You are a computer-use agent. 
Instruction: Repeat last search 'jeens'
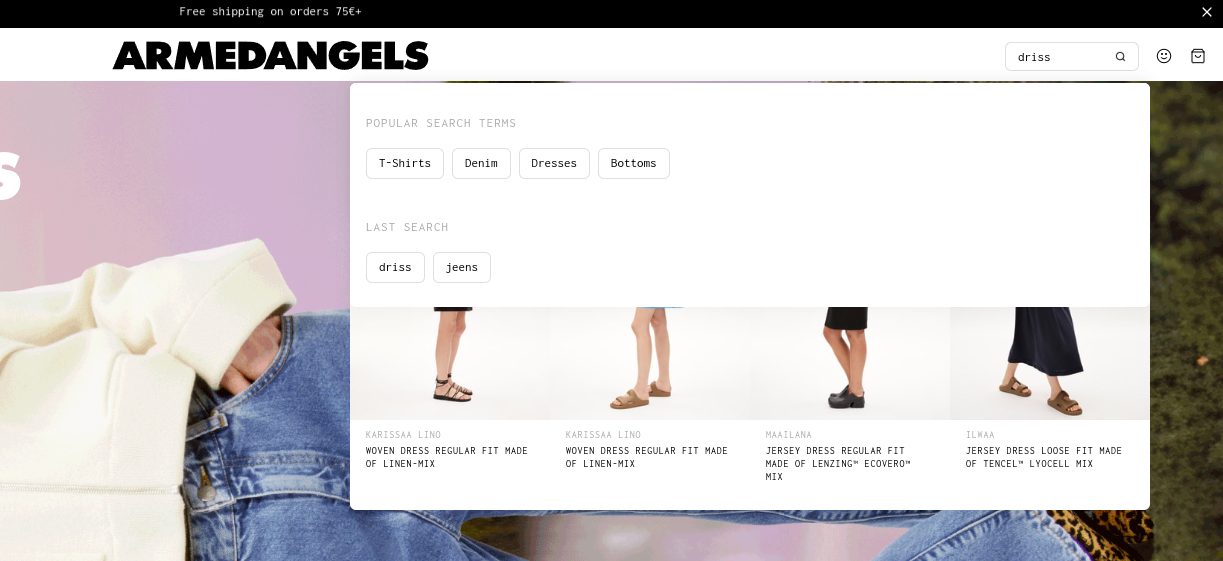462,267
